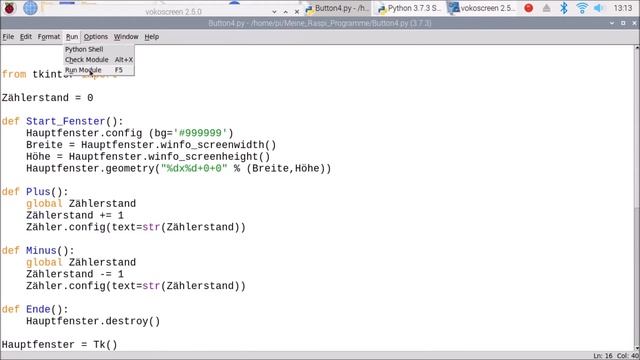Viewport: 640px width, 360px height.
Task: Open the File menu
Action: [8, 37]
